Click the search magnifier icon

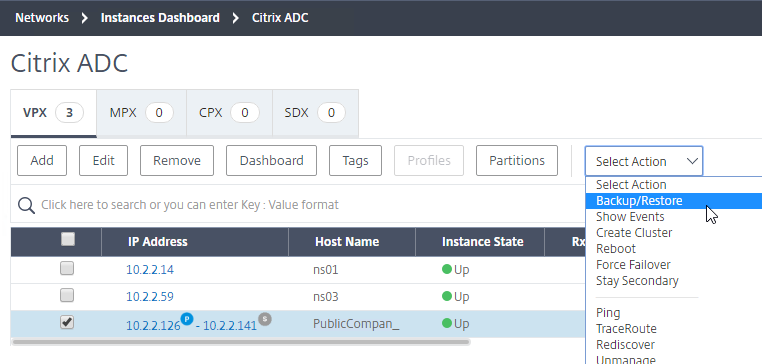click(x=26, y=205)
